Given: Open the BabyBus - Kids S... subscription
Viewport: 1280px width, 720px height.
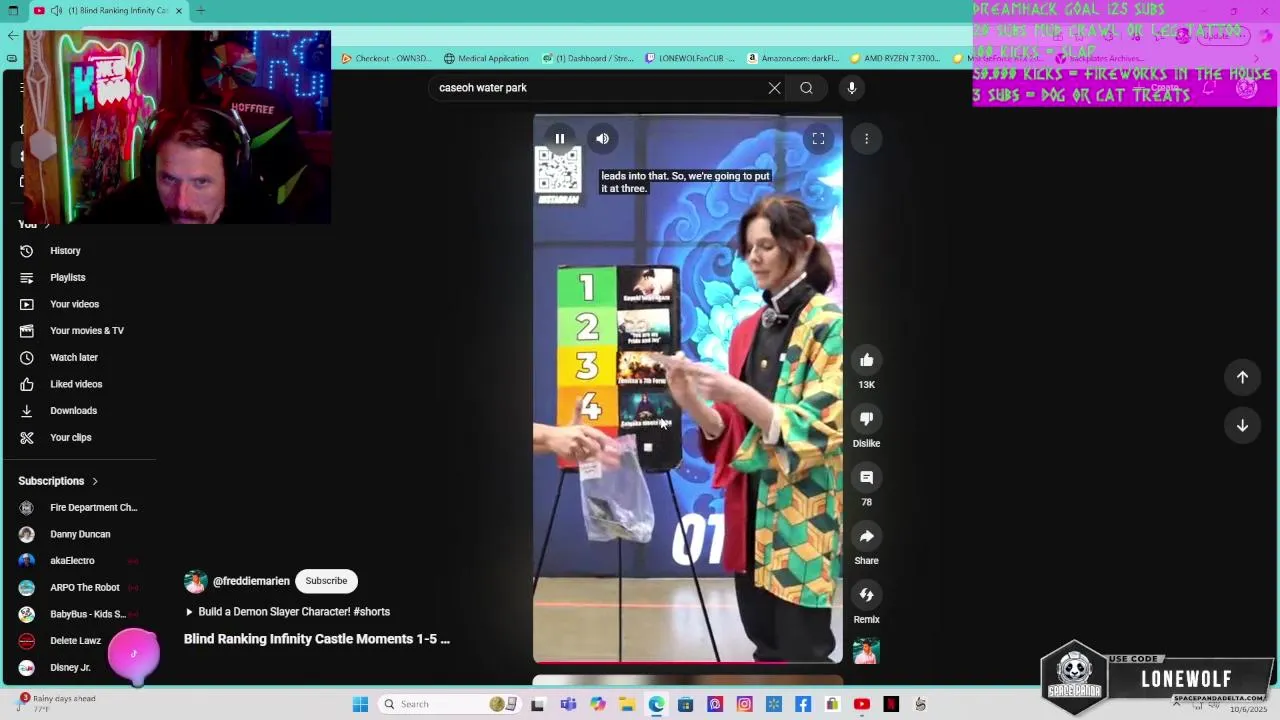Looking at the screenshot, I should pos(88,614).
